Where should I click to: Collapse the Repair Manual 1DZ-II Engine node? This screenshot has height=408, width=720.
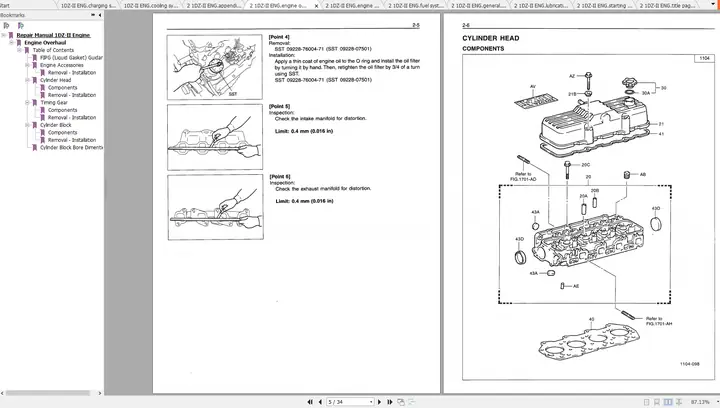(4, 35)
